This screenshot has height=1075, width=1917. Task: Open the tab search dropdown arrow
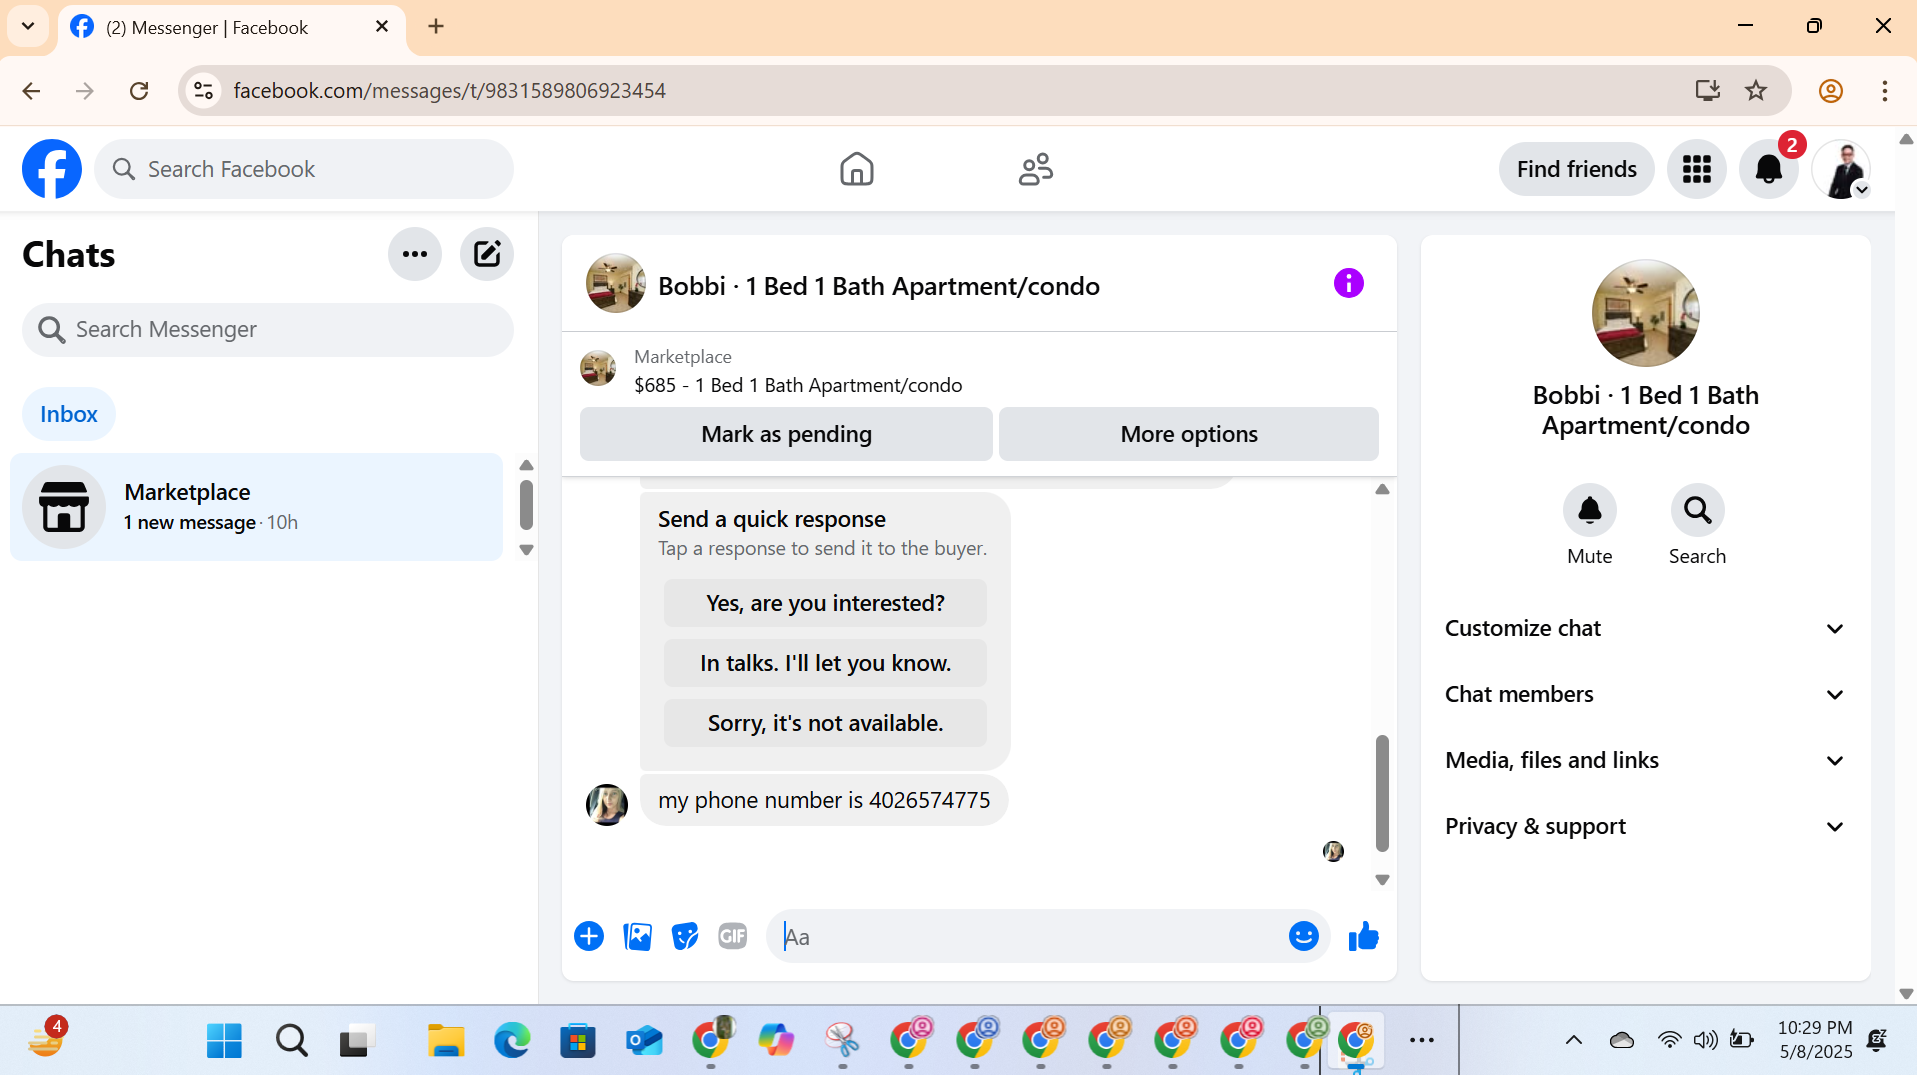28,26
